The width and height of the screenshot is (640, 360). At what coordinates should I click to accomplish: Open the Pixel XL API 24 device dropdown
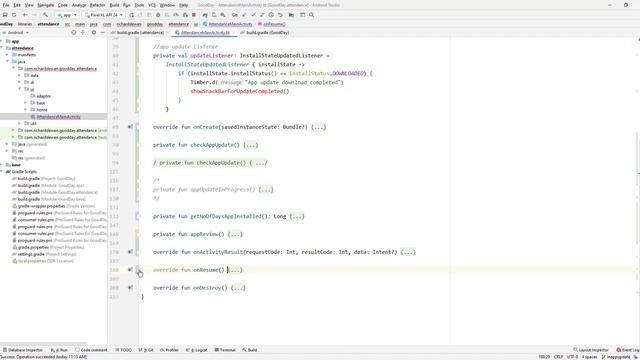[x=104, y=15]
